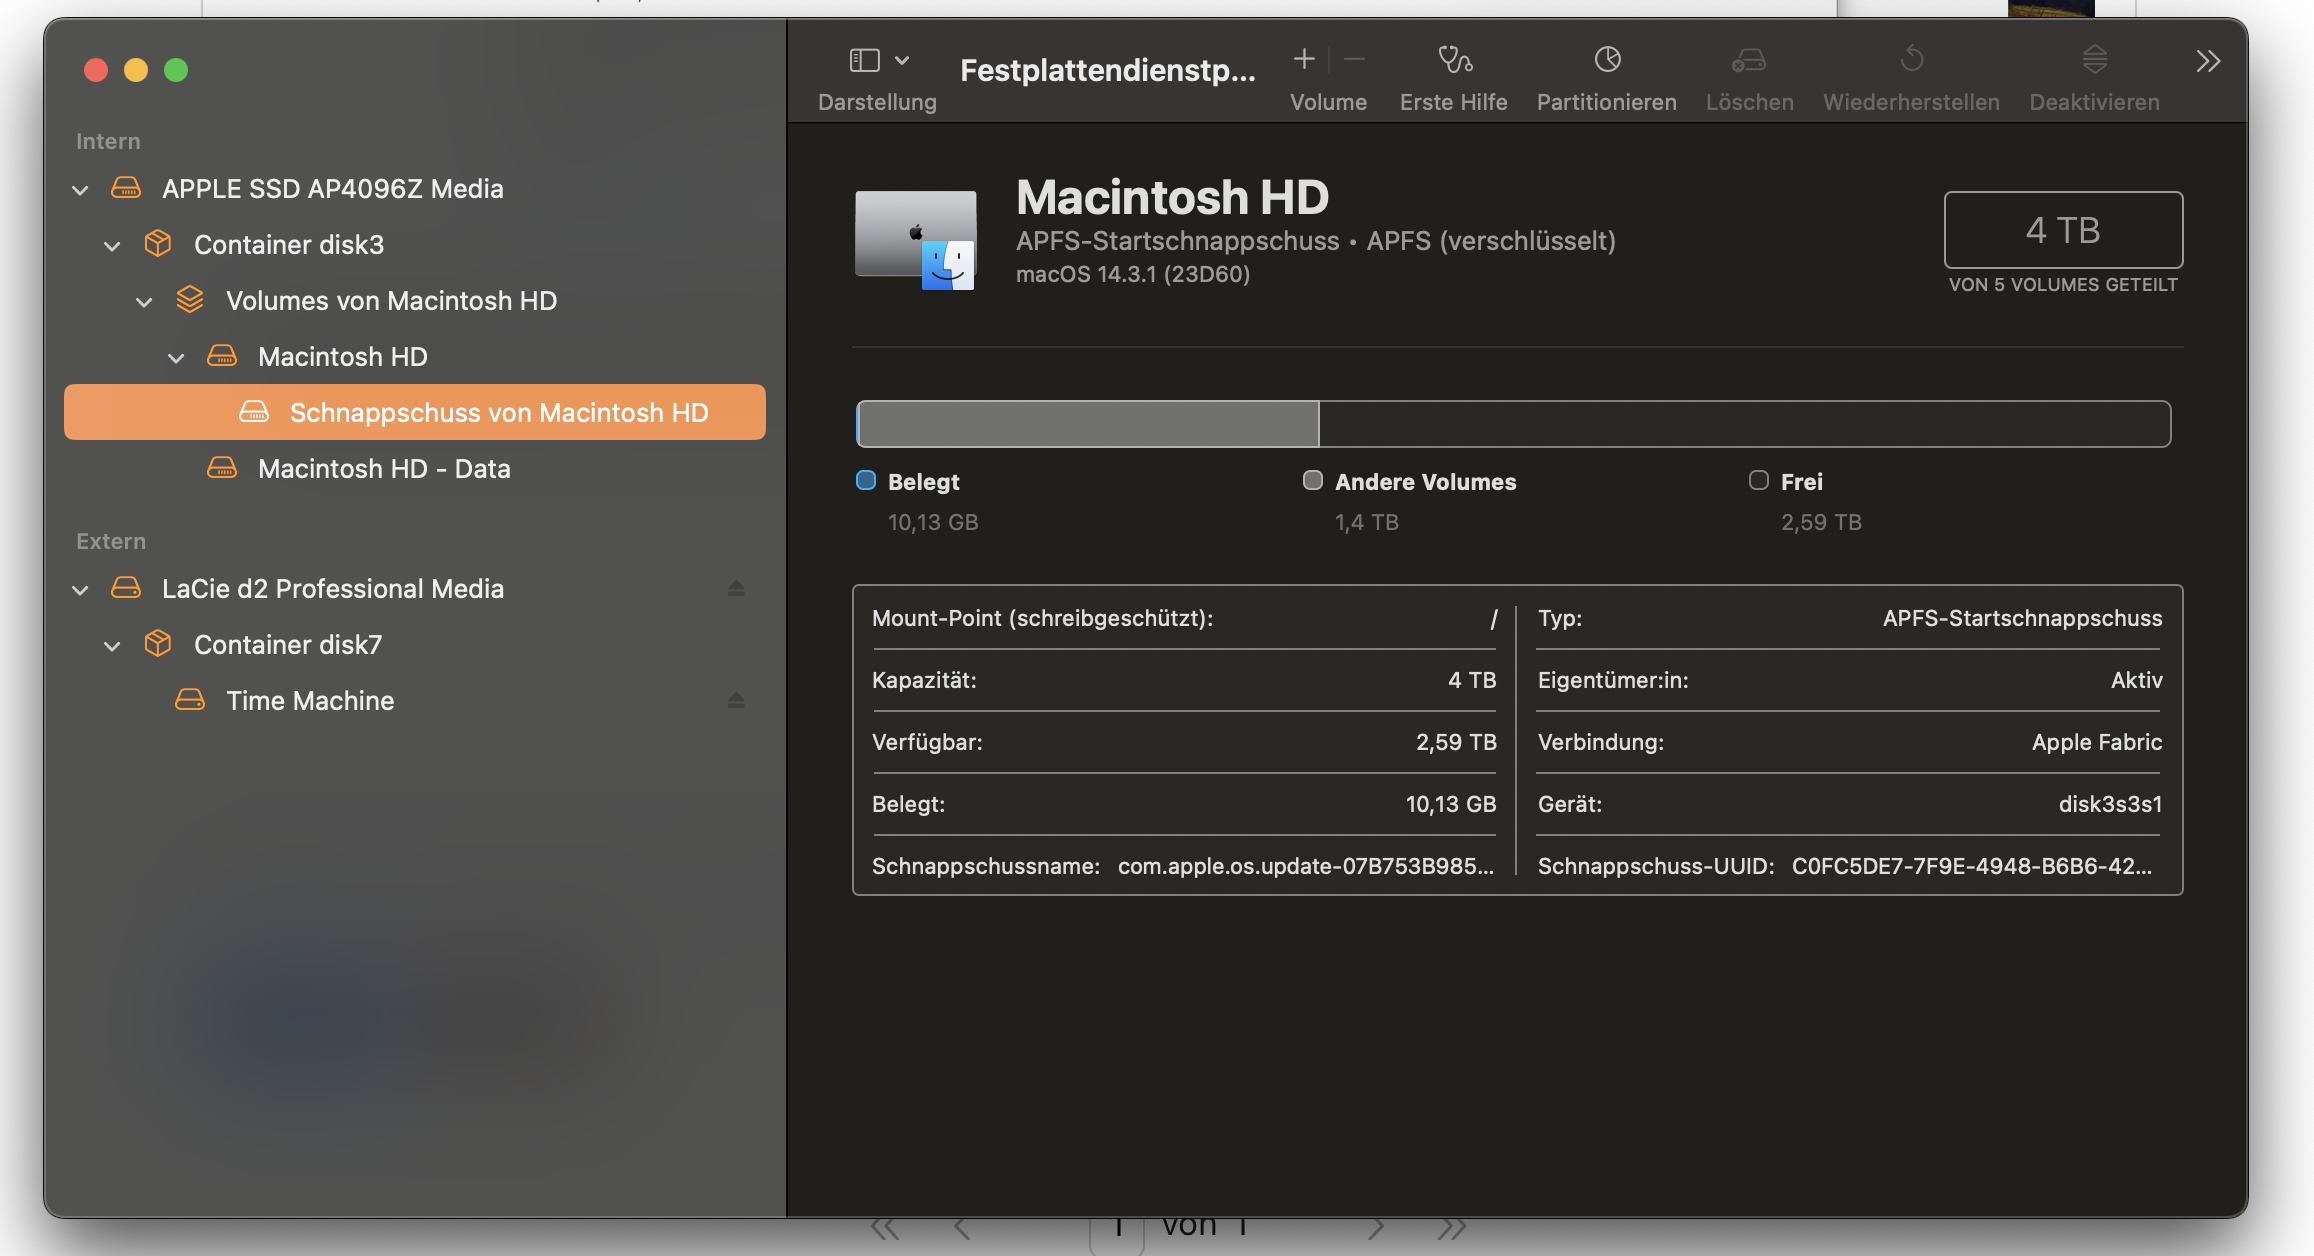The image size is (2314, 1256).
Task: Eject the LaCie d2 Professional Media drive
Action: [x=736, y=589]
